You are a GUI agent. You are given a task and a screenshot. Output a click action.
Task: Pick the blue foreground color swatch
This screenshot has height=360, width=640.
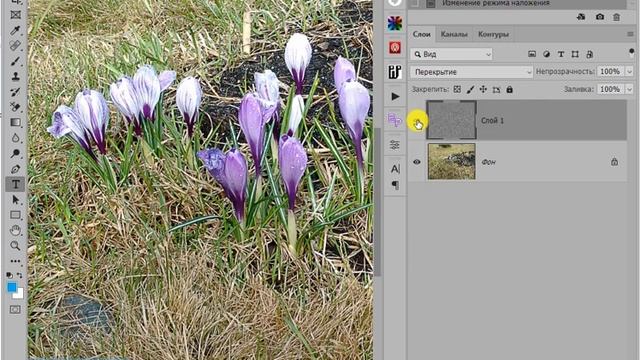[11, 287]
